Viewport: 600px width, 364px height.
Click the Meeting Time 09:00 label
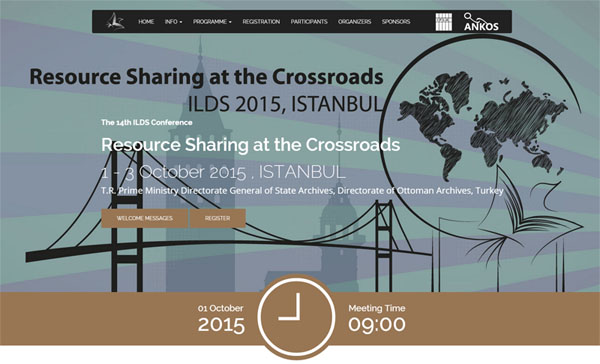pos(377,318)
